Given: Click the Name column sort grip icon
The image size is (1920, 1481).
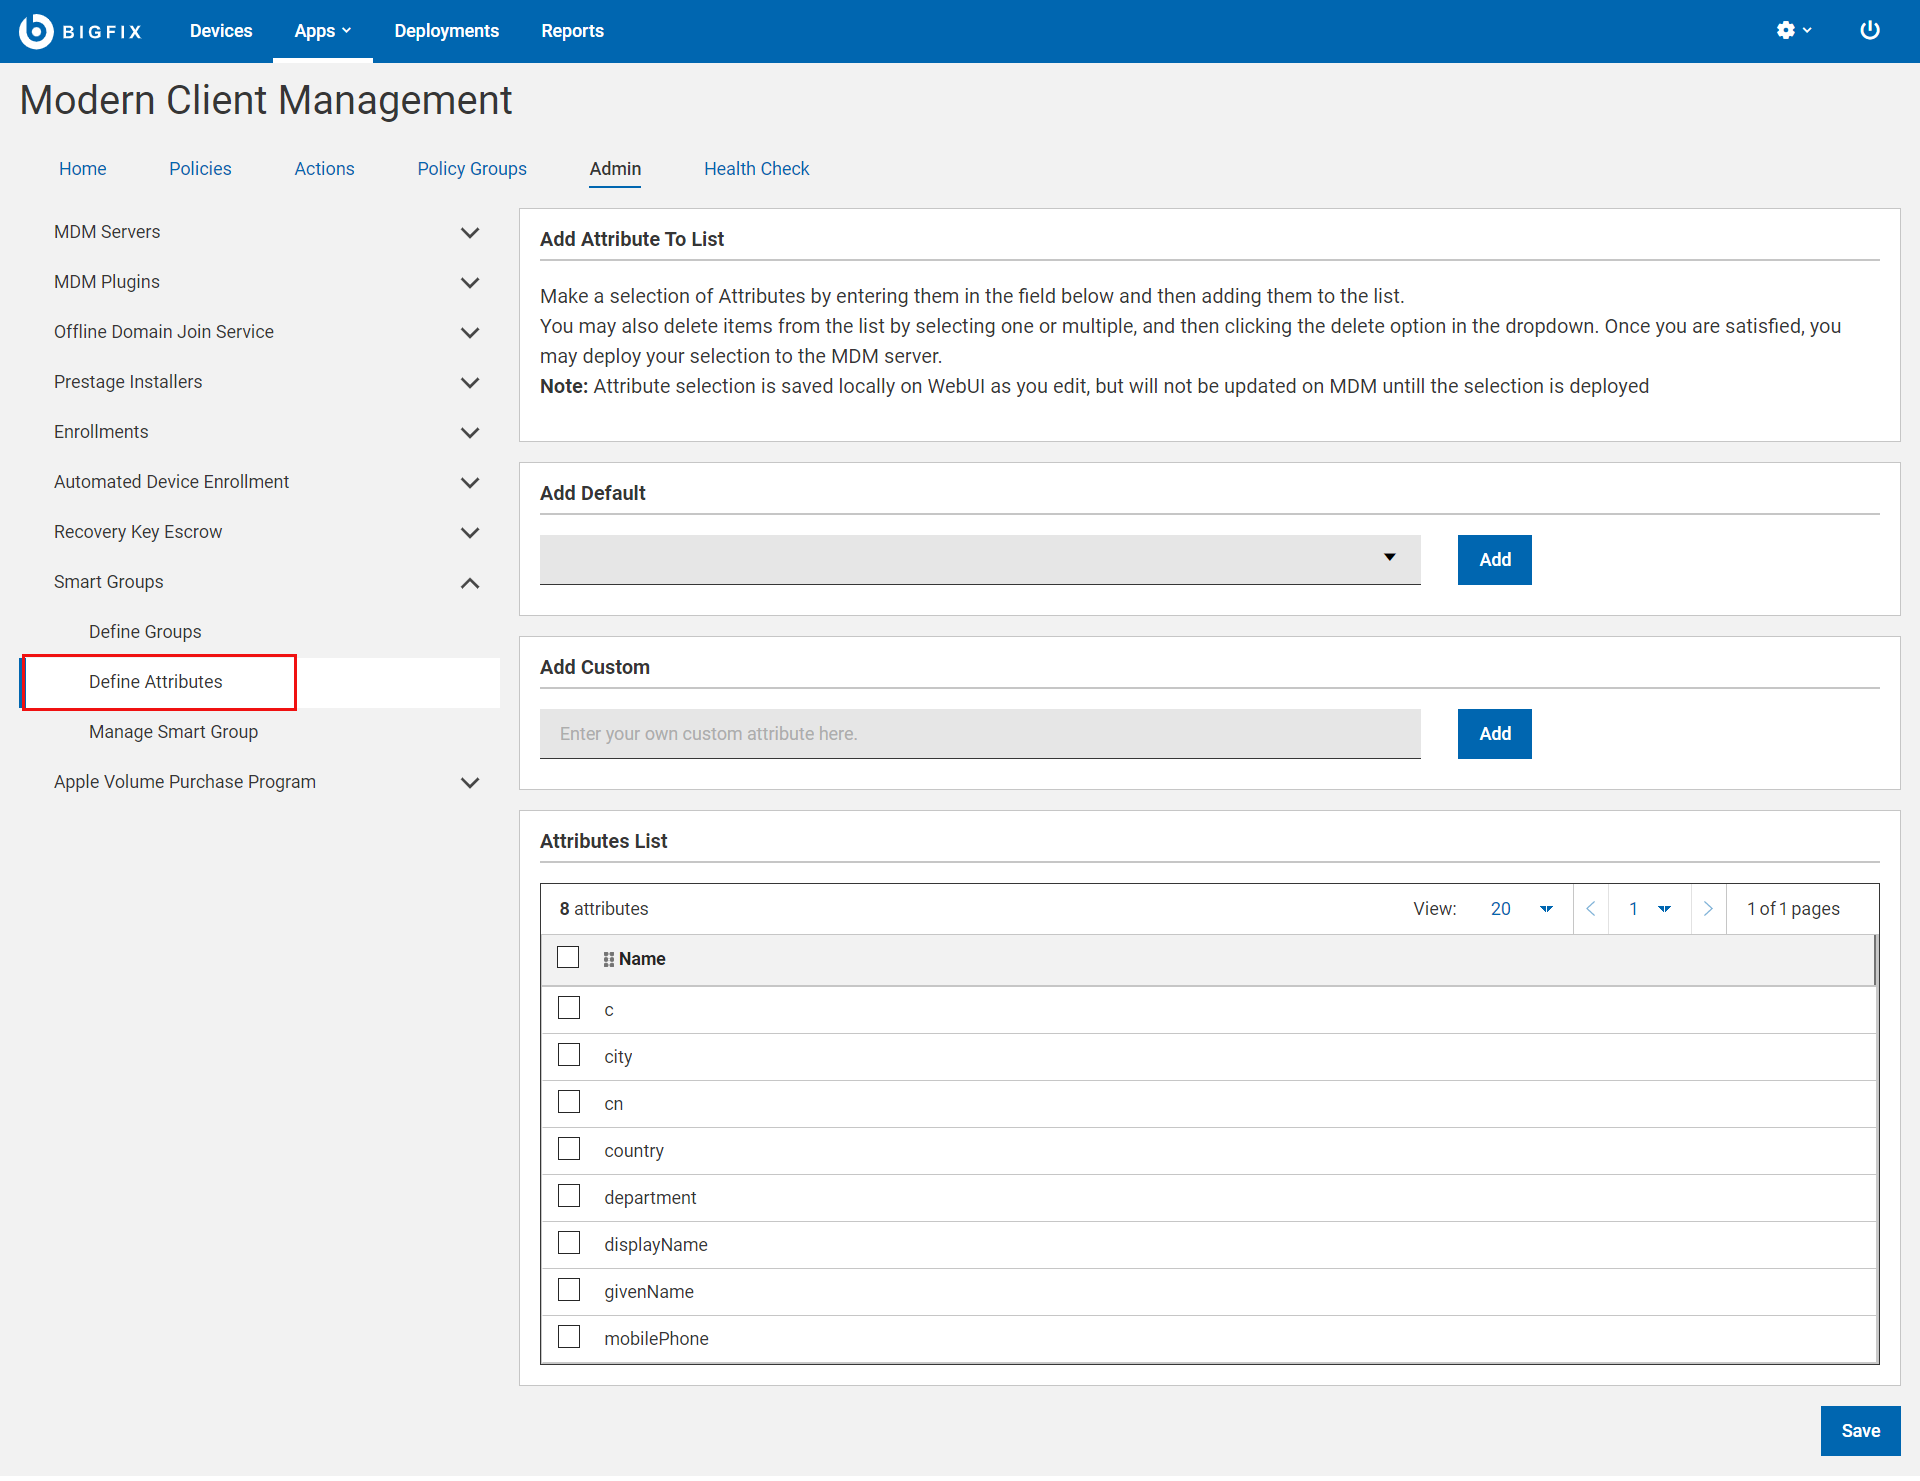Looking at the screenshot, I should coord(608,960).
